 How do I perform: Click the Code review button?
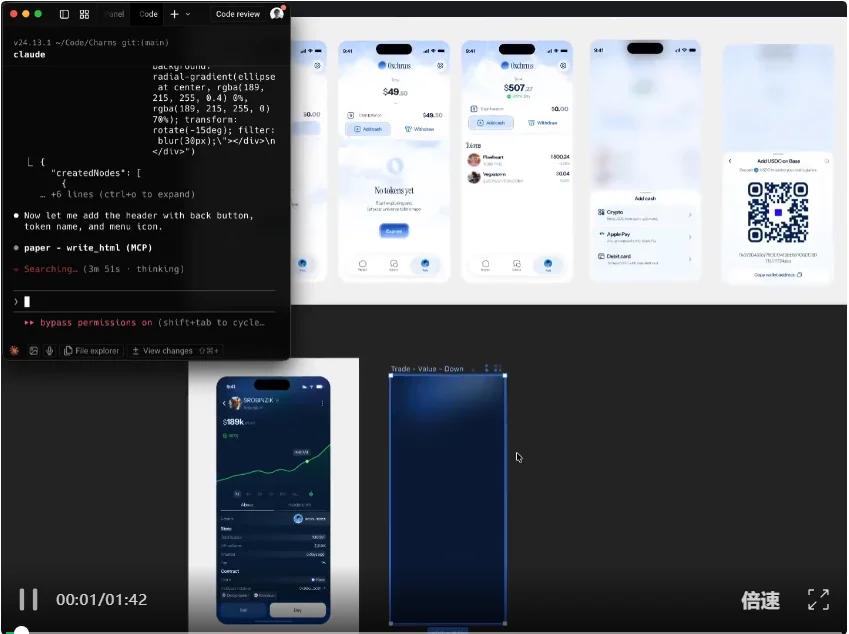237,14
